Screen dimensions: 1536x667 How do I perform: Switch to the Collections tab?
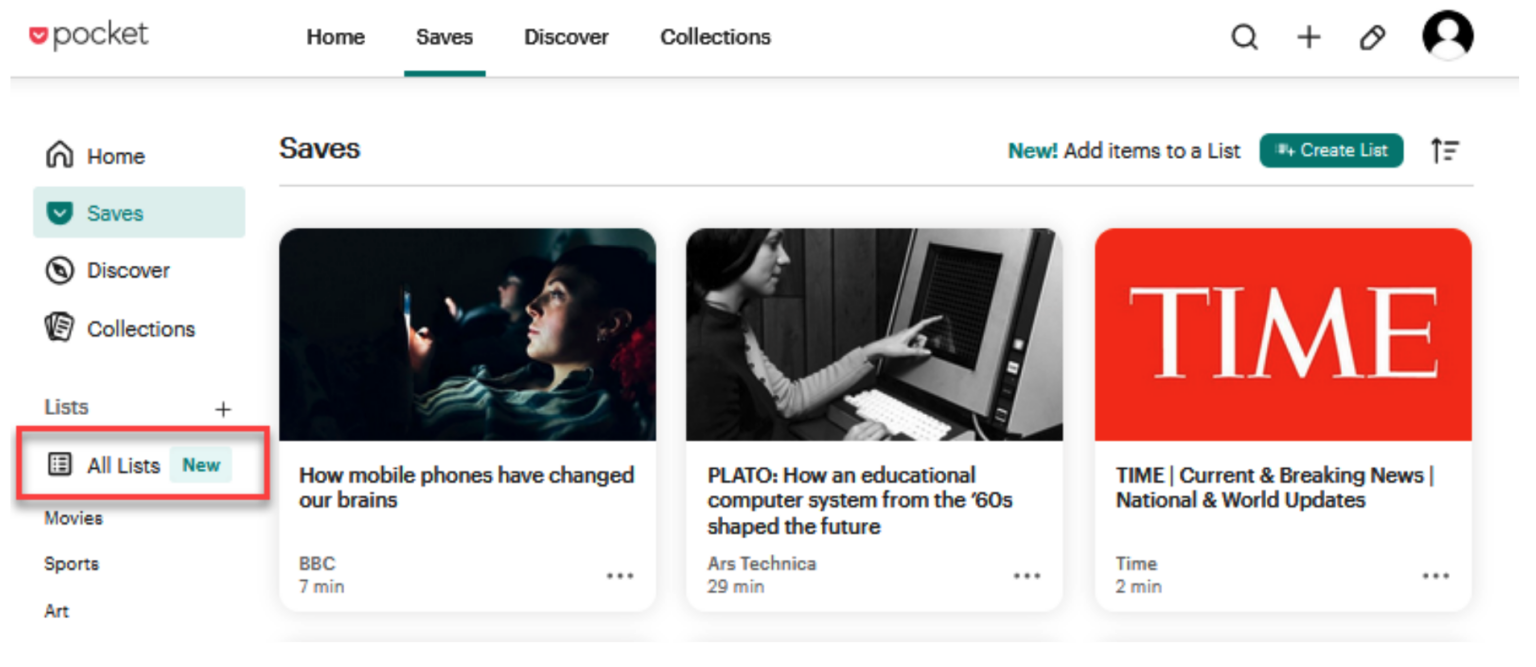point(715,37)
